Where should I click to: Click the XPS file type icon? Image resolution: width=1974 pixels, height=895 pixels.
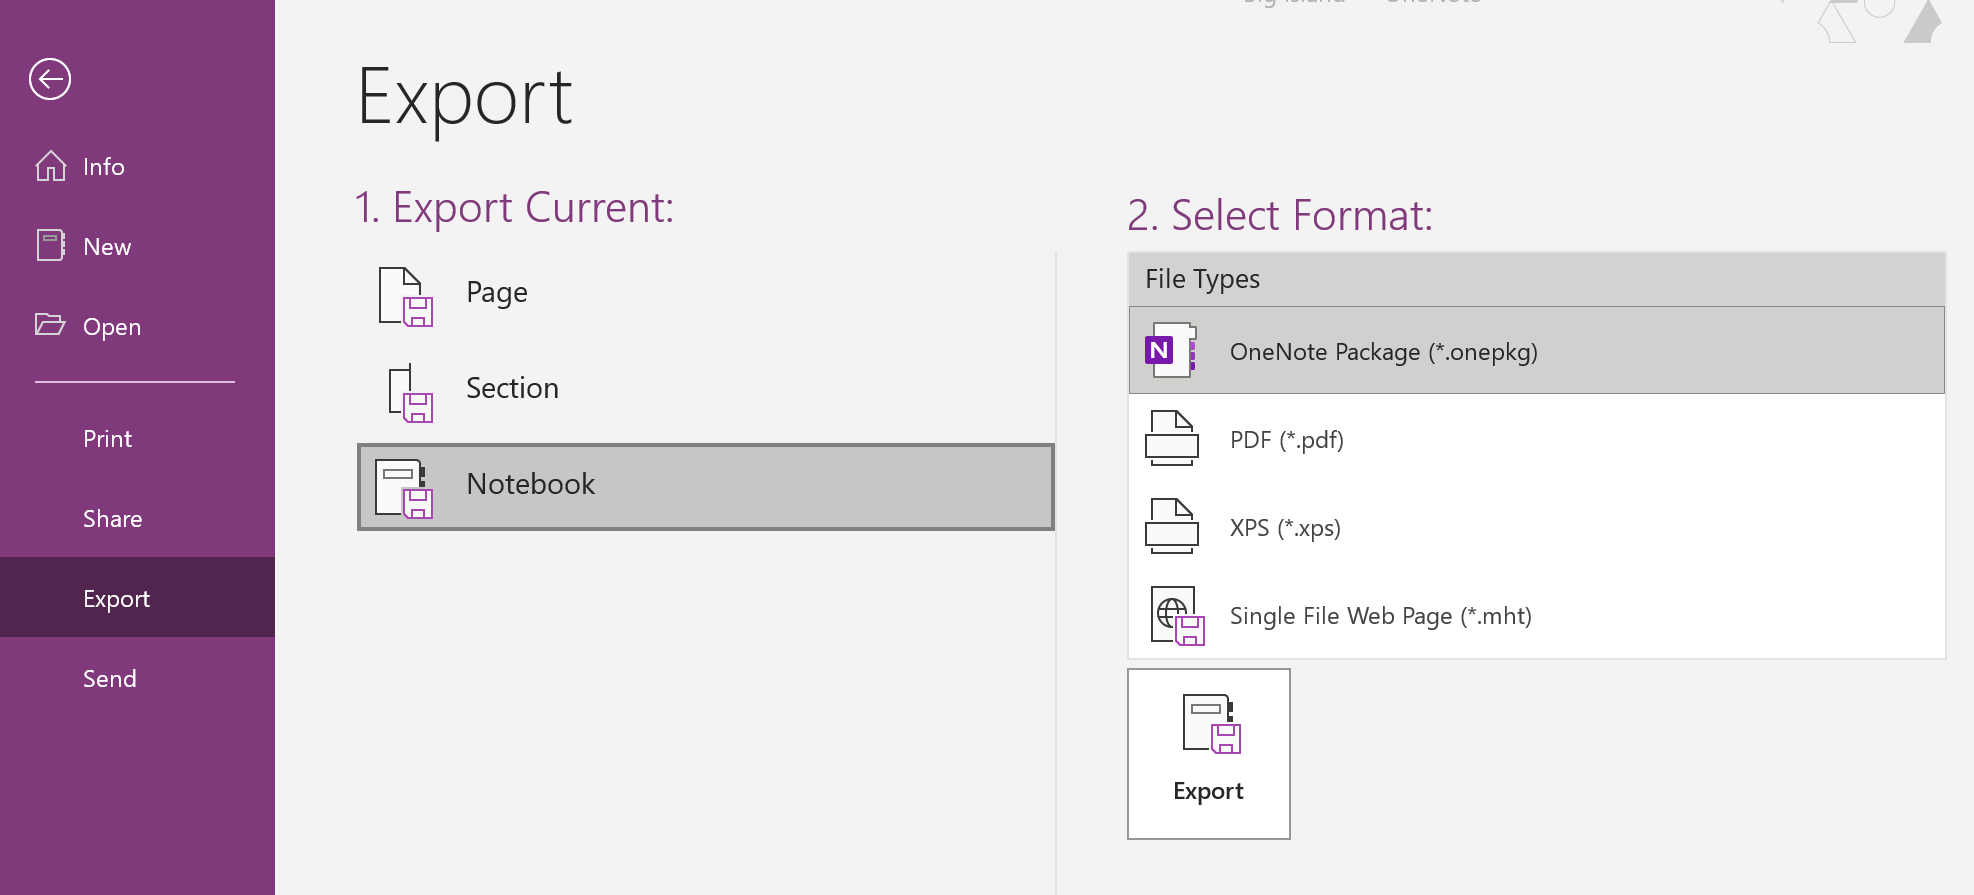(1171, 526)
